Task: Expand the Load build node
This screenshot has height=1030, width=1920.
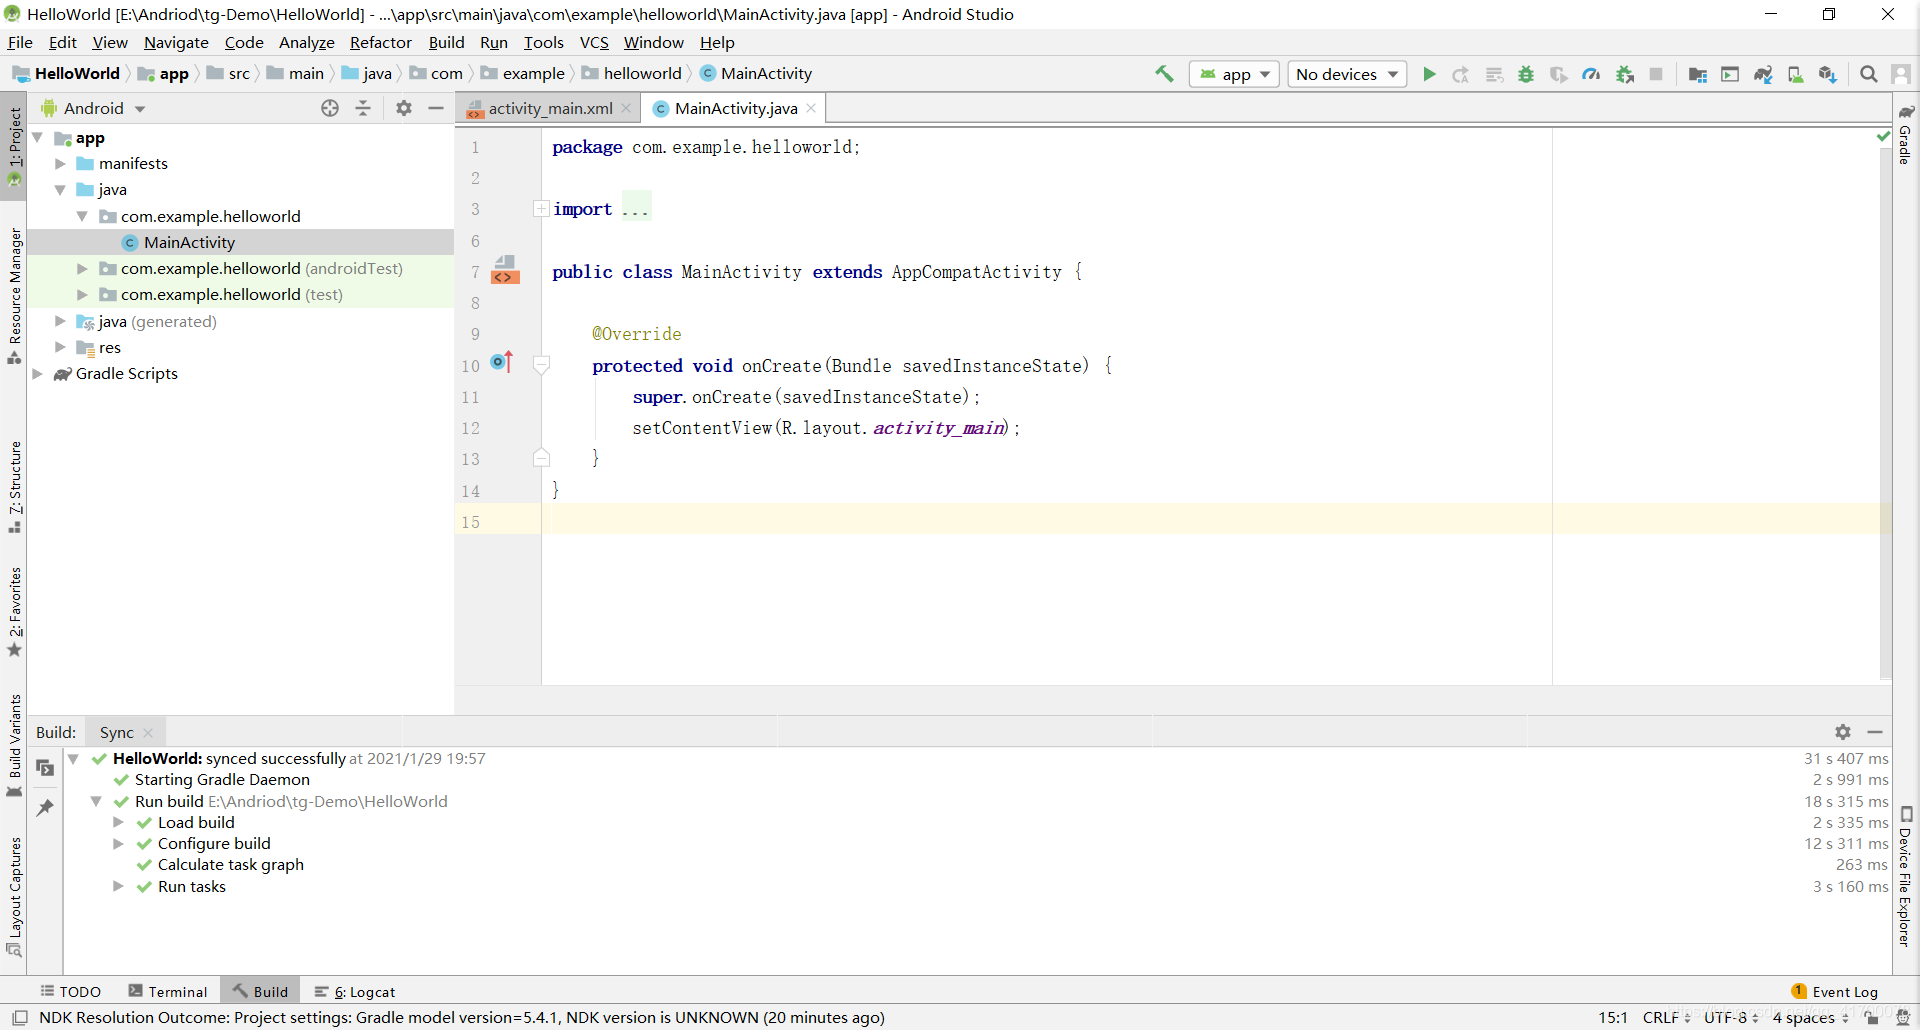Action: [x=118, y=823]
